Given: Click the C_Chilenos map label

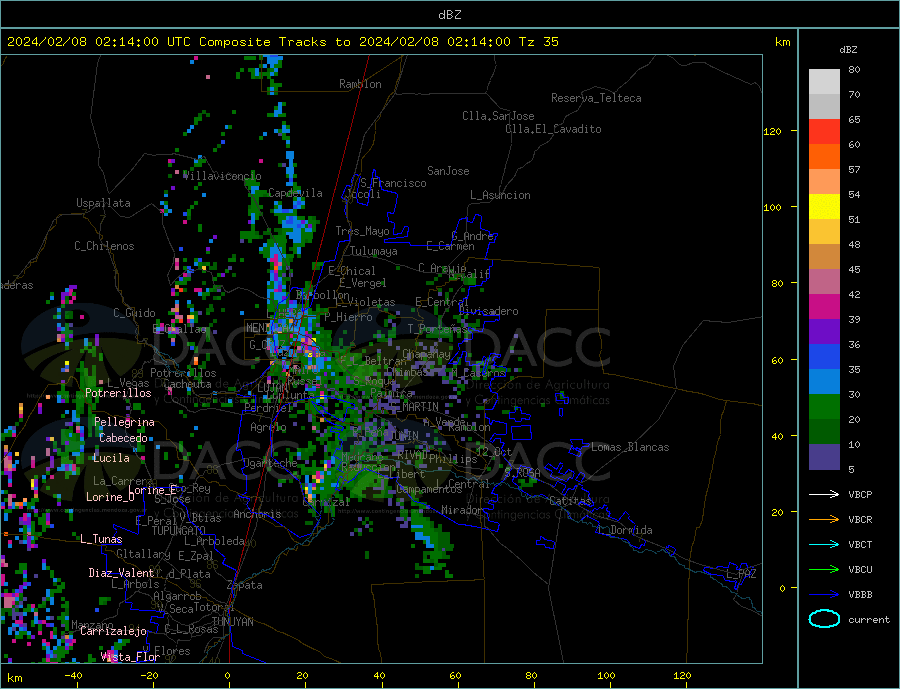Looking at the screenshot, I should pos(104,246).
